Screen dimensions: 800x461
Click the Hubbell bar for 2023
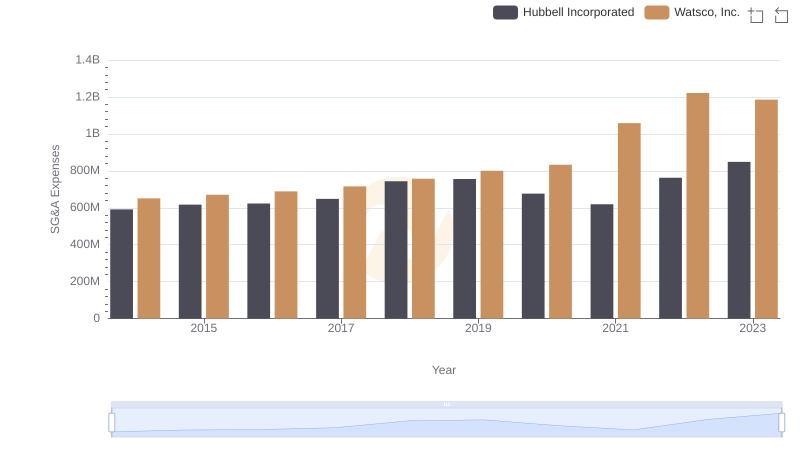click(x=739, y=240)
